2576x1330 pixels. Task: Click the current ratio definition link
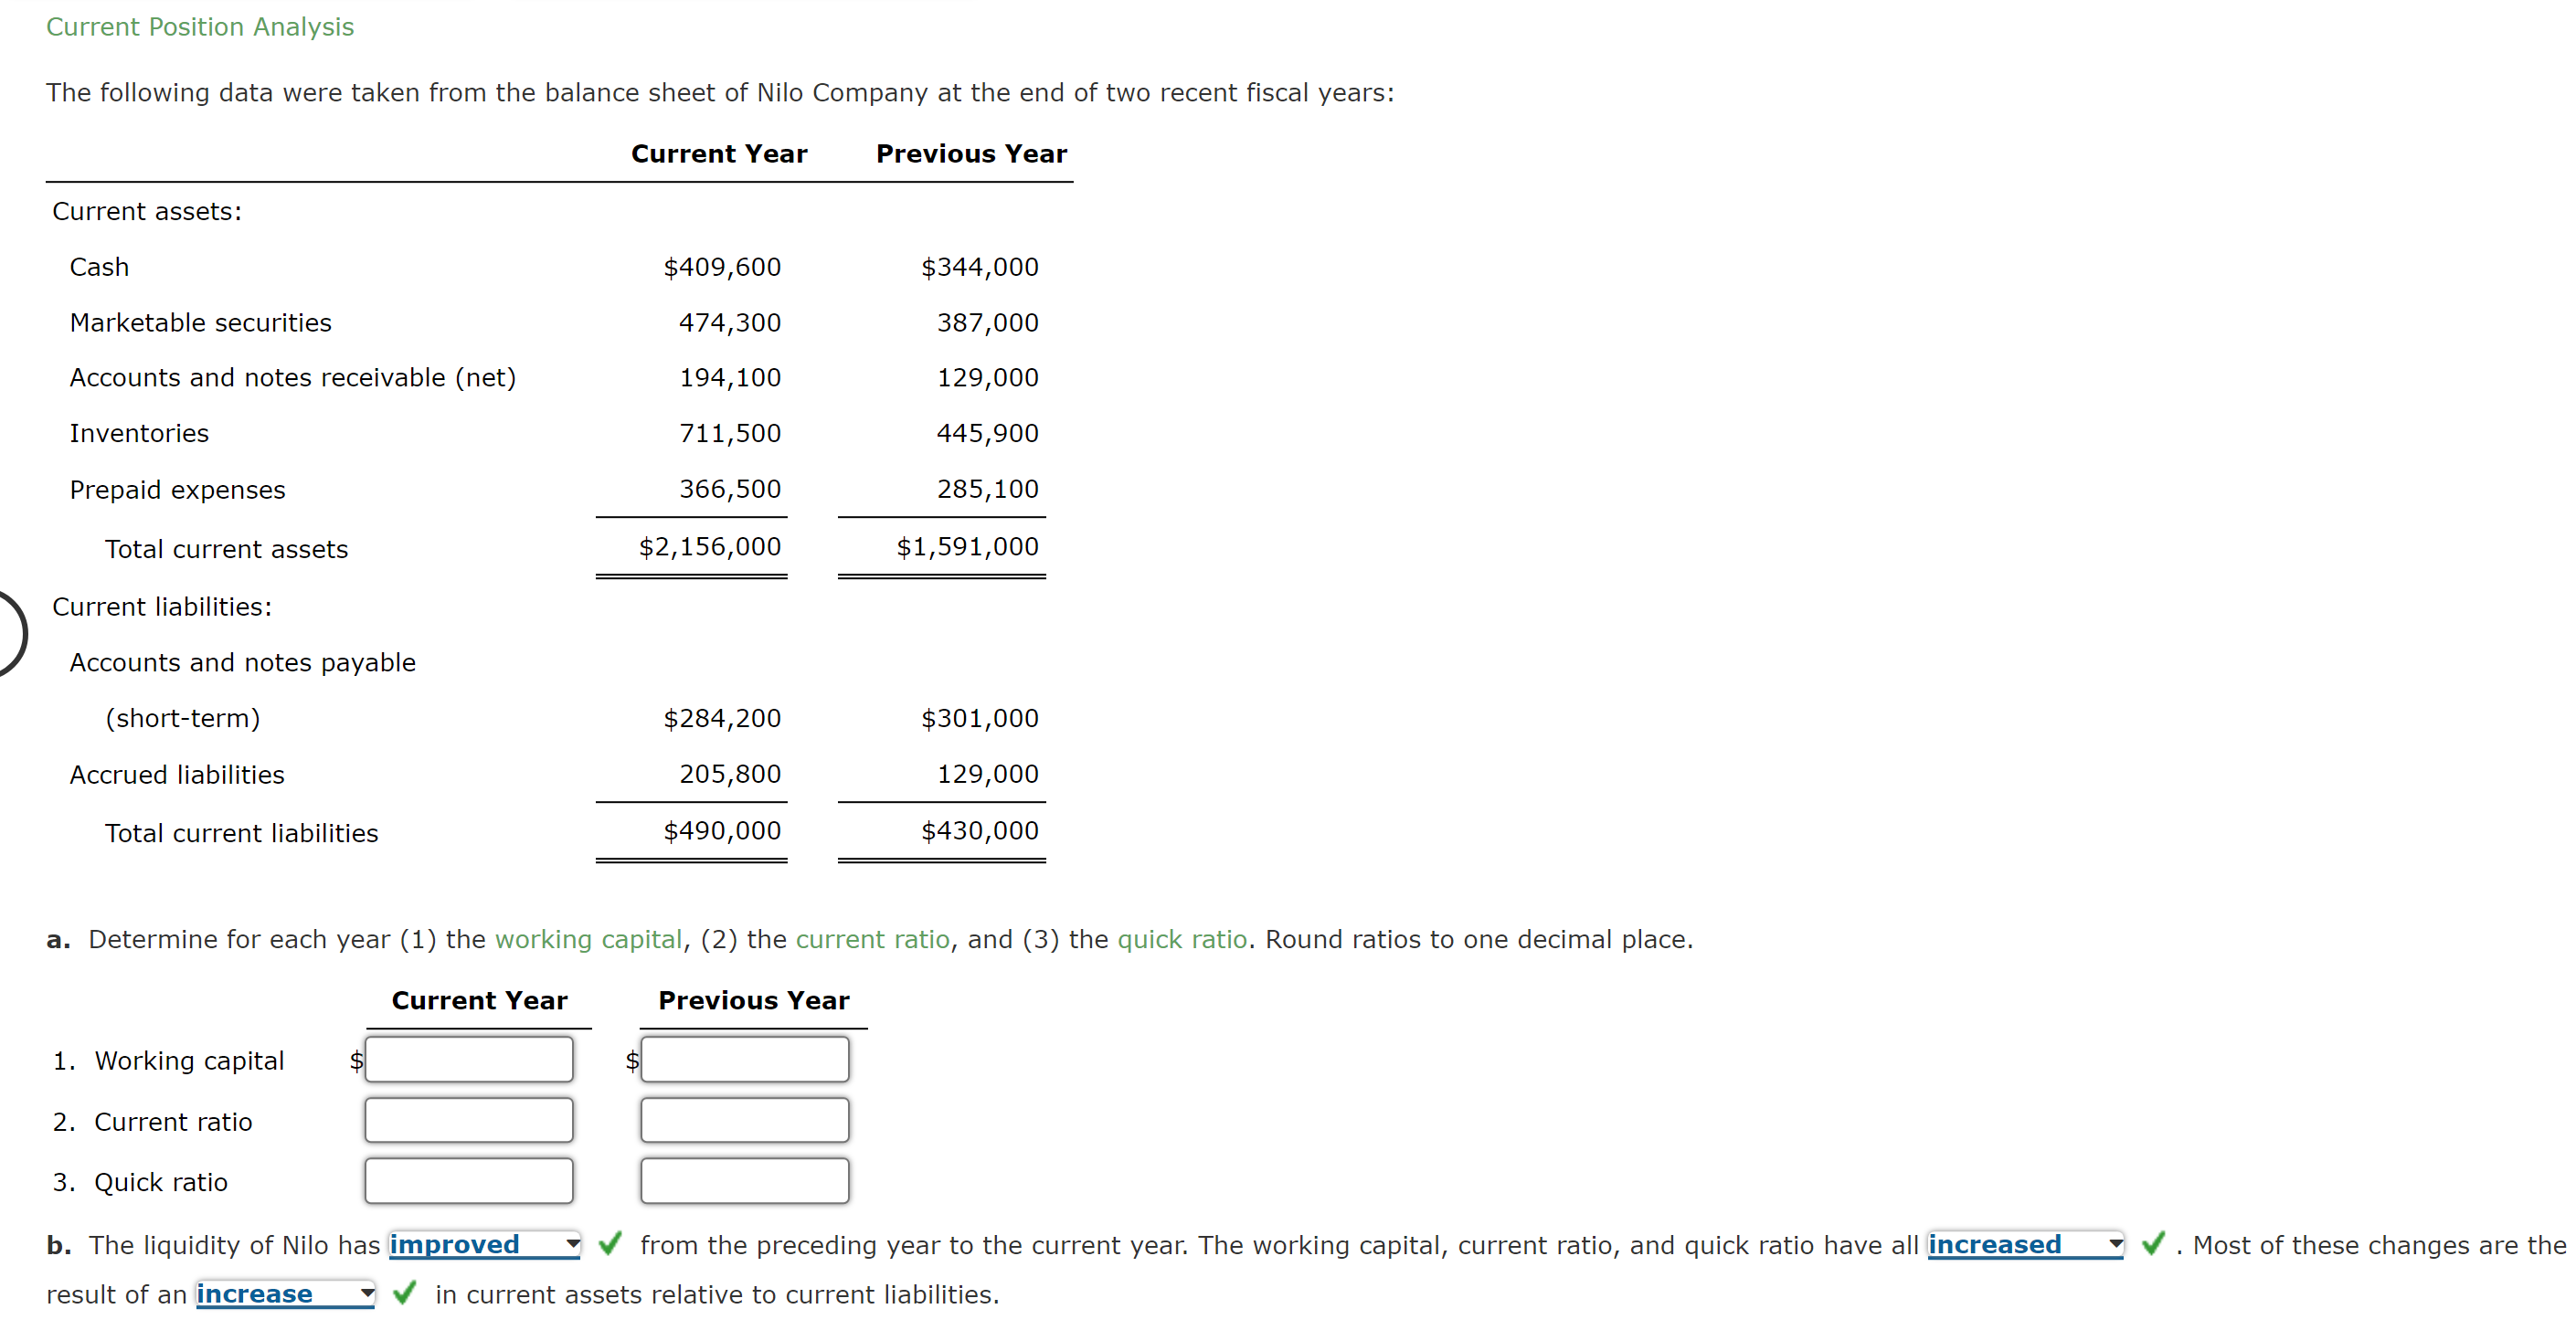pos(872,939)
